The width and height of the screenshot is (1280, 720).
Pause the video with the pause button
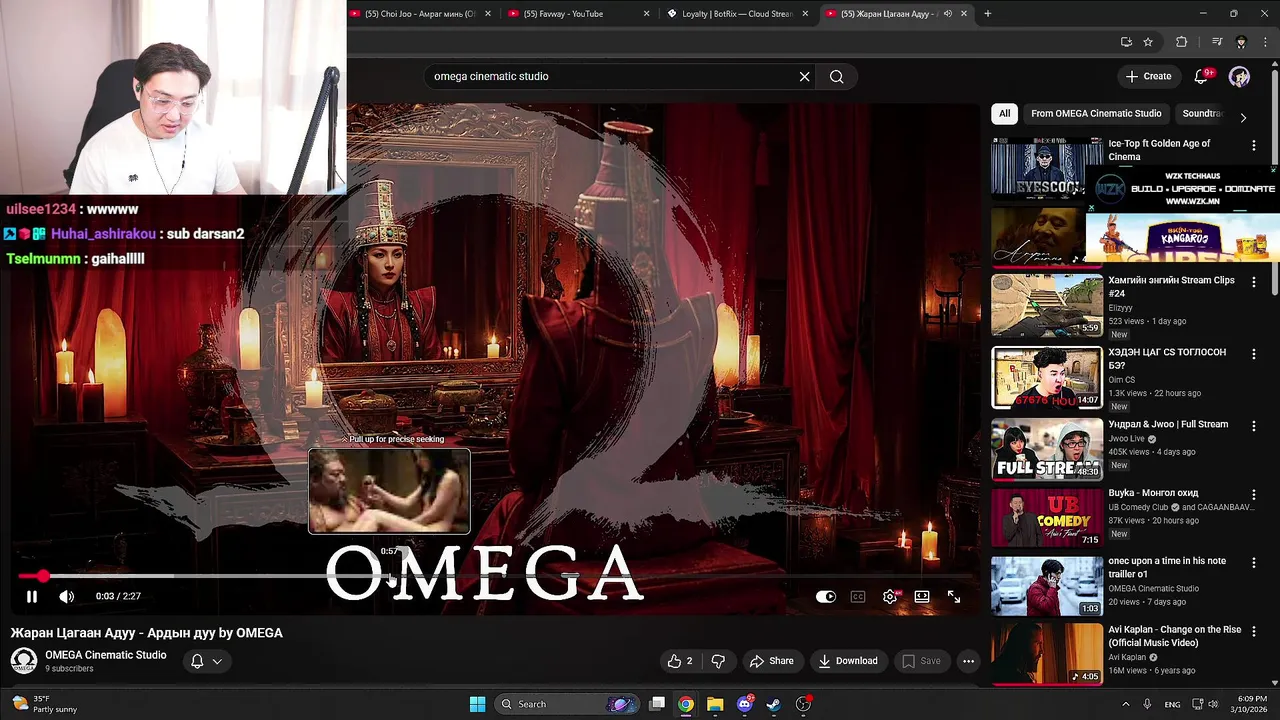(31, 596)
